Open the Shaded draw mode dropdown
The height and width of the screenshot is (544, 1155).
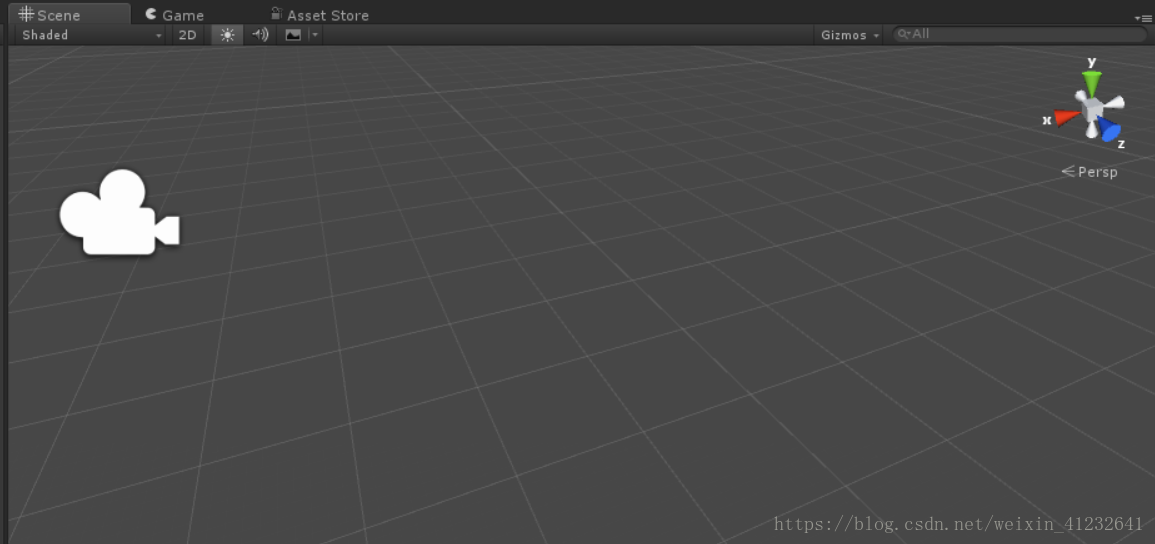pyautogui.click(x=91, y=35)
